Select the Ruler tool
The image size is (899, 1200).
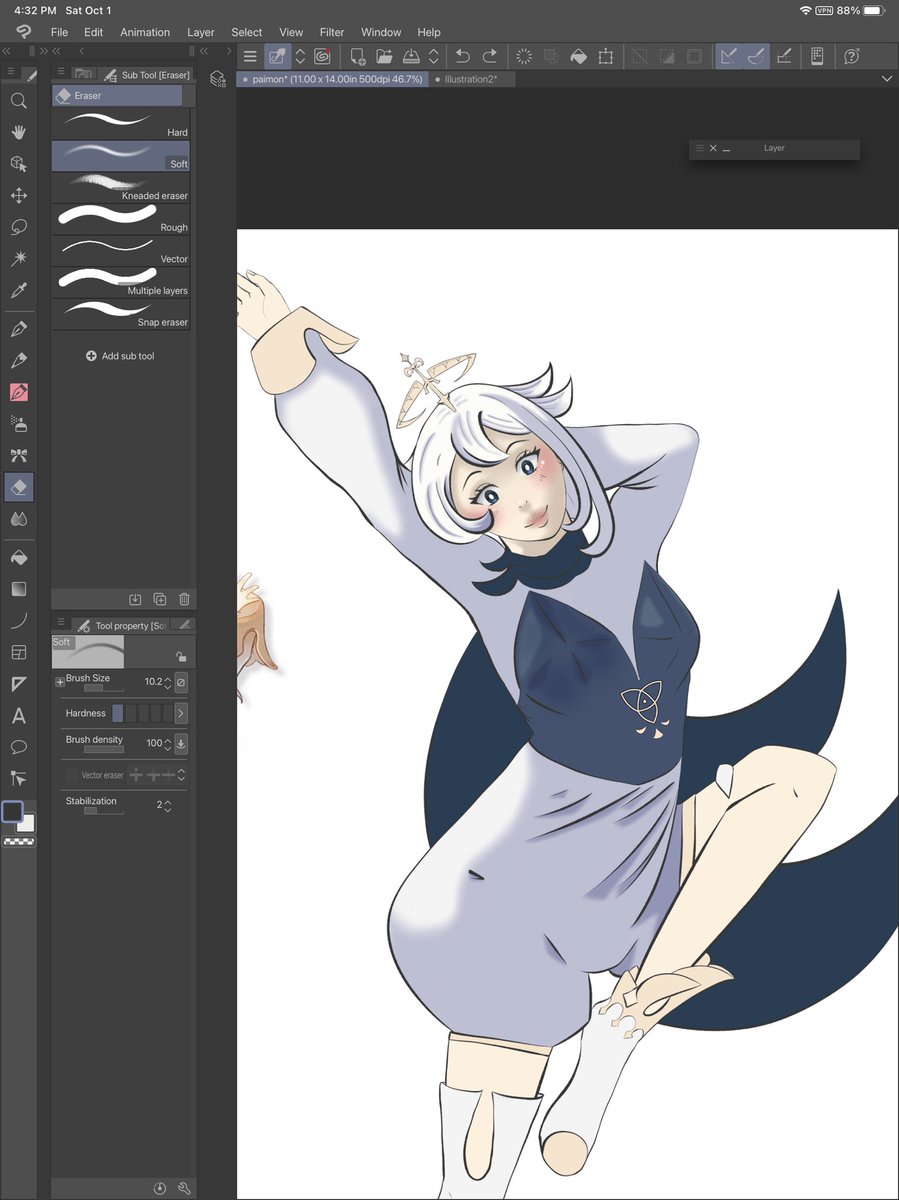[x=18, y=684]
